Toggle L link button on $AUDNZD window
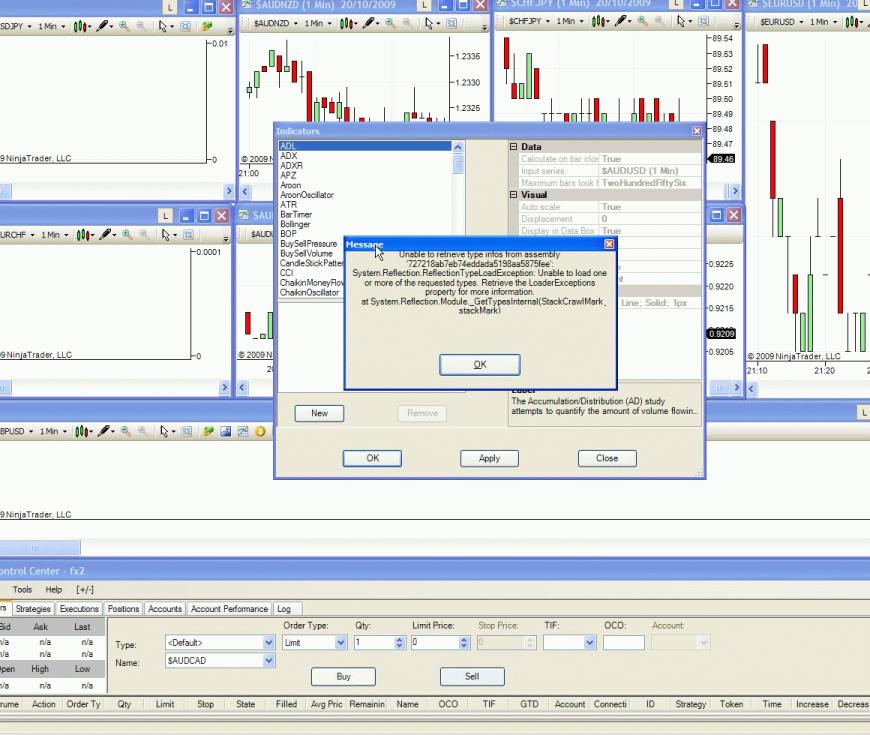870x735 pixels. pos(424,6)
